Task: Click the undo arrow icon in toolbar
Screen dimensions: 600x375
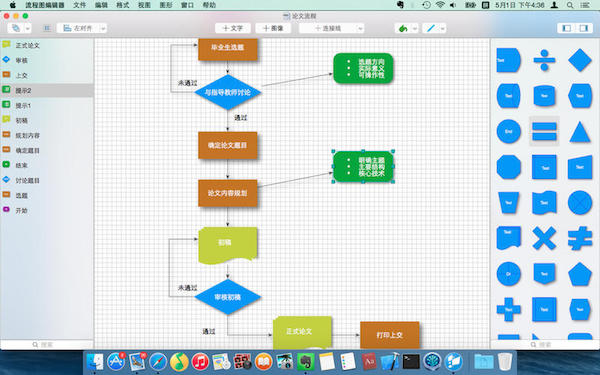Action: (403, 28)
